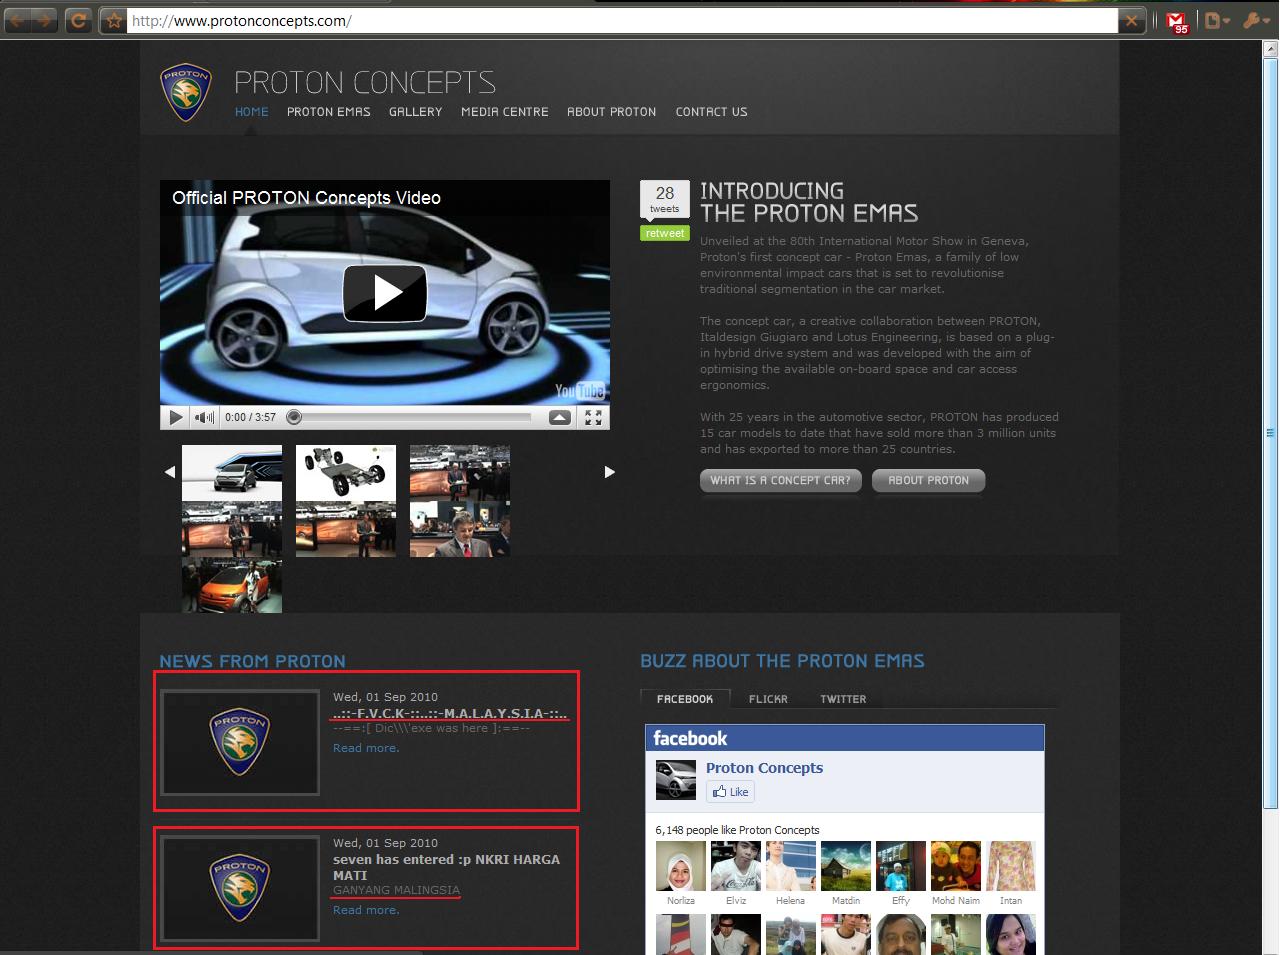Open Matdin's Facebook profile picture
The height and width of the screenshot is (955, 1280).
pyautogui.click(x=845, y=866)
